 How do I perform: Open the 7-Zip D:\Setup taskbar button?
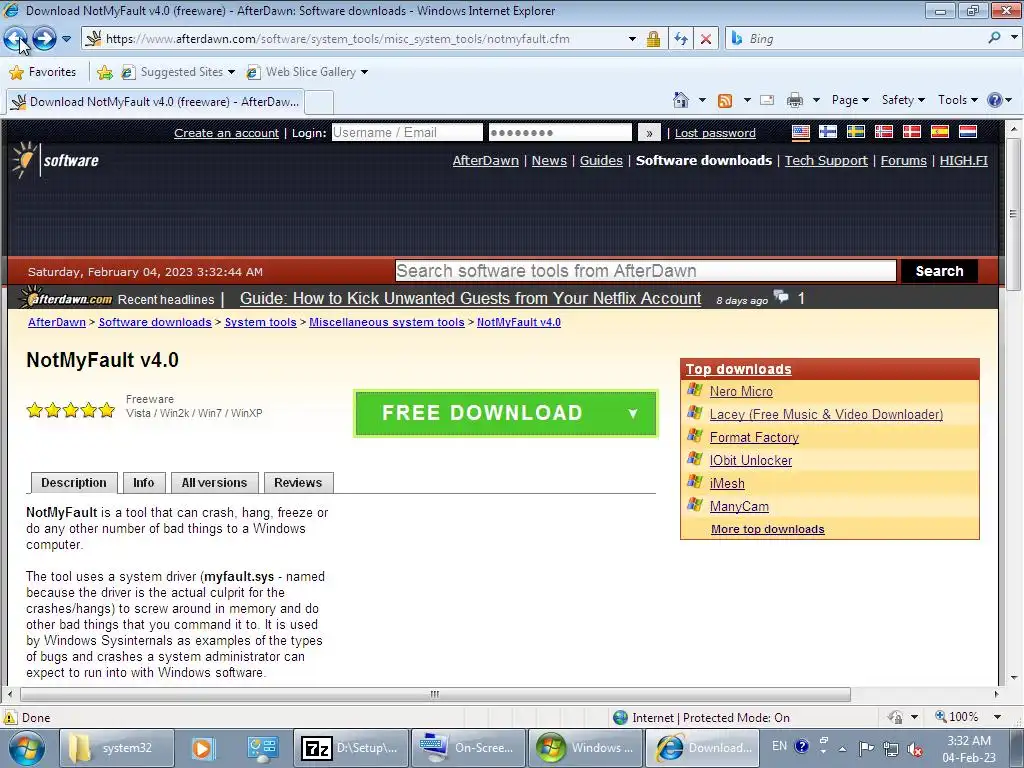(351, 748)
